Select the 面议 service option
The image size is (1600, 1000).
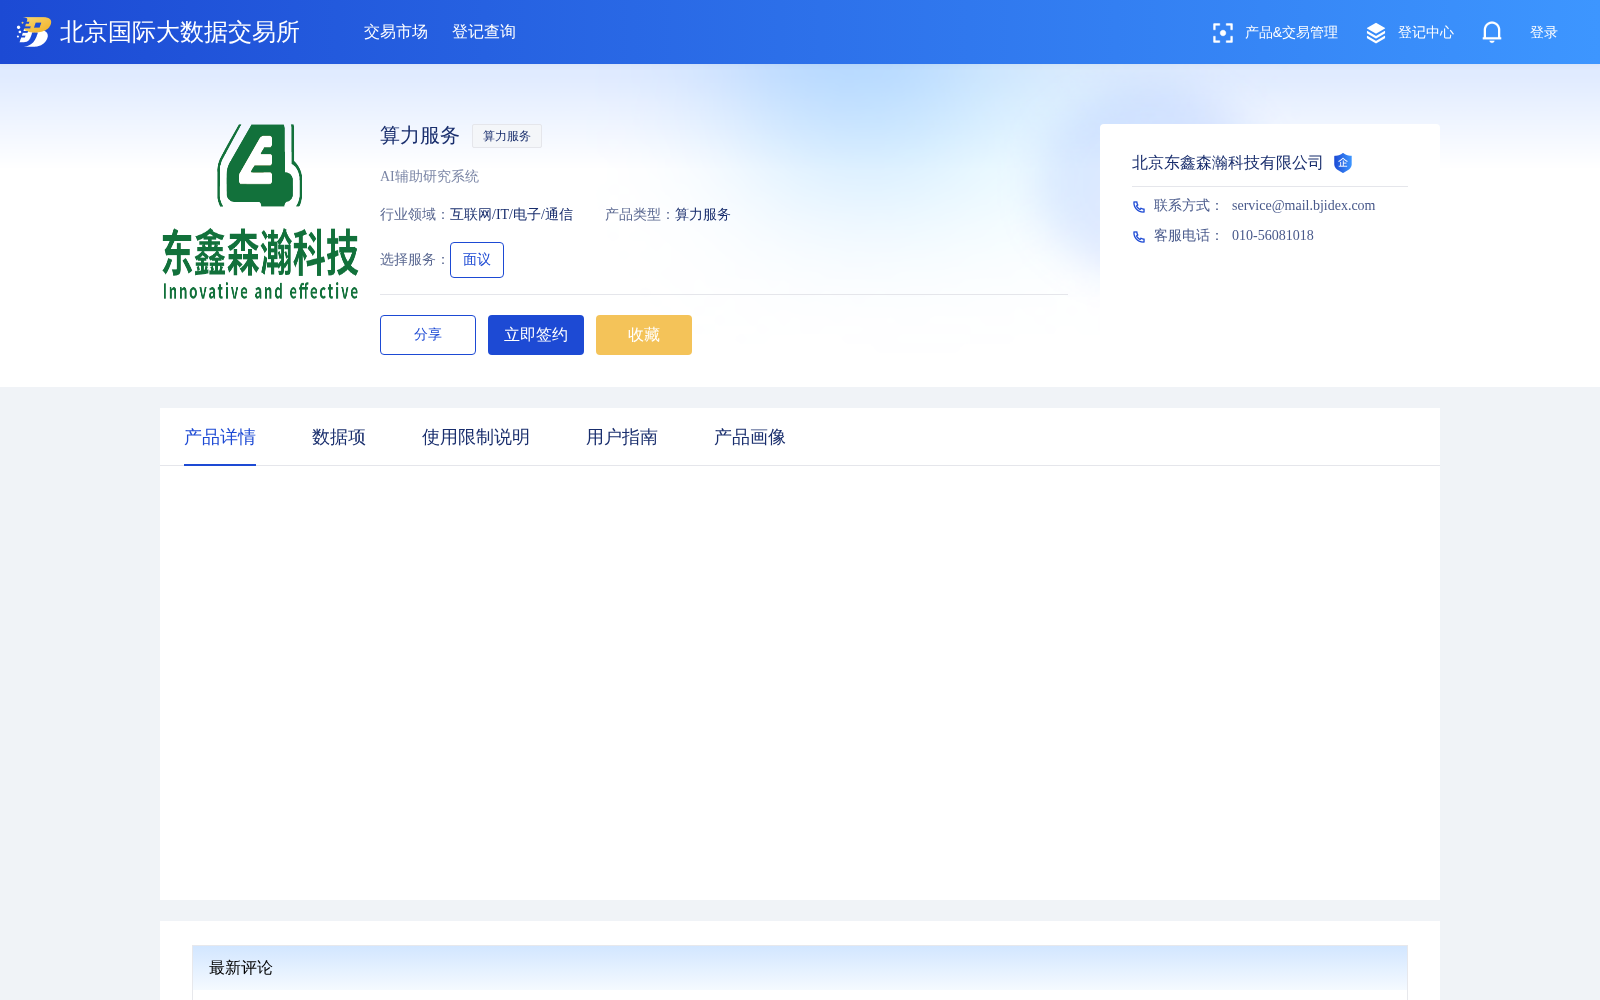tap(477, 260)
